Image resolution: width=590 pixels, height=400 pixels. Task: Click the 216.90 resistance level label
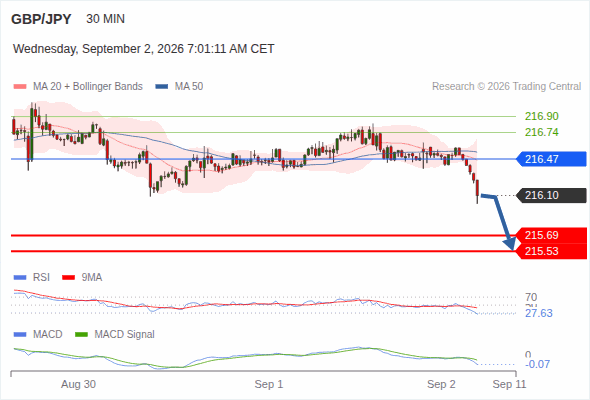click(x=542, y=116)
